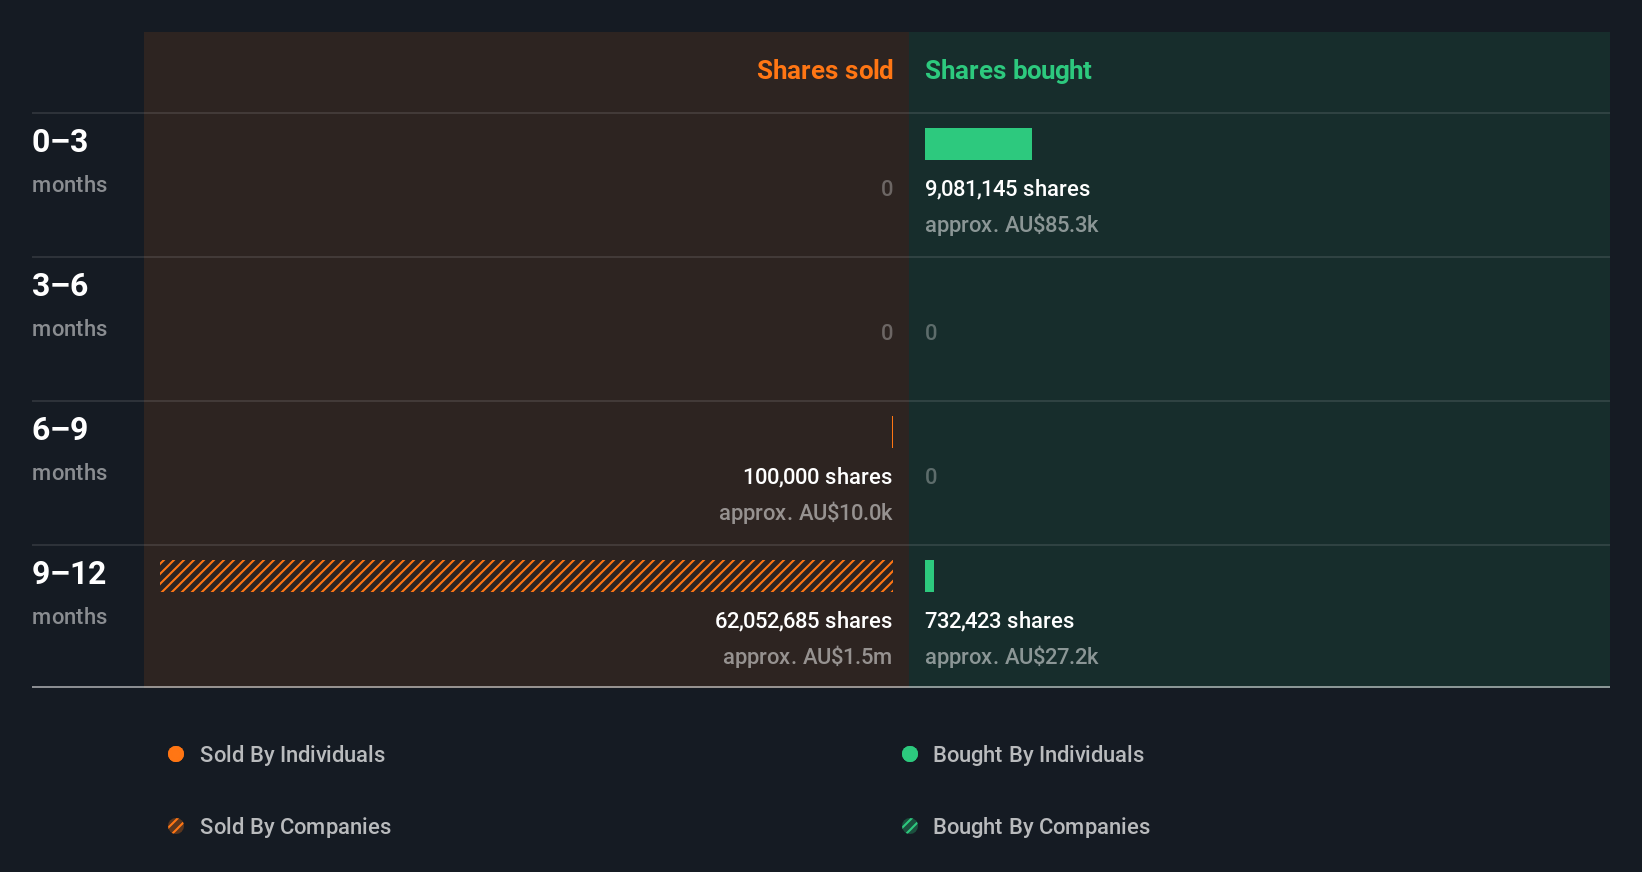This screenshot has width=1642, height=872.
Task: Select the 3–6 months row label
Action: coord(69,304)
